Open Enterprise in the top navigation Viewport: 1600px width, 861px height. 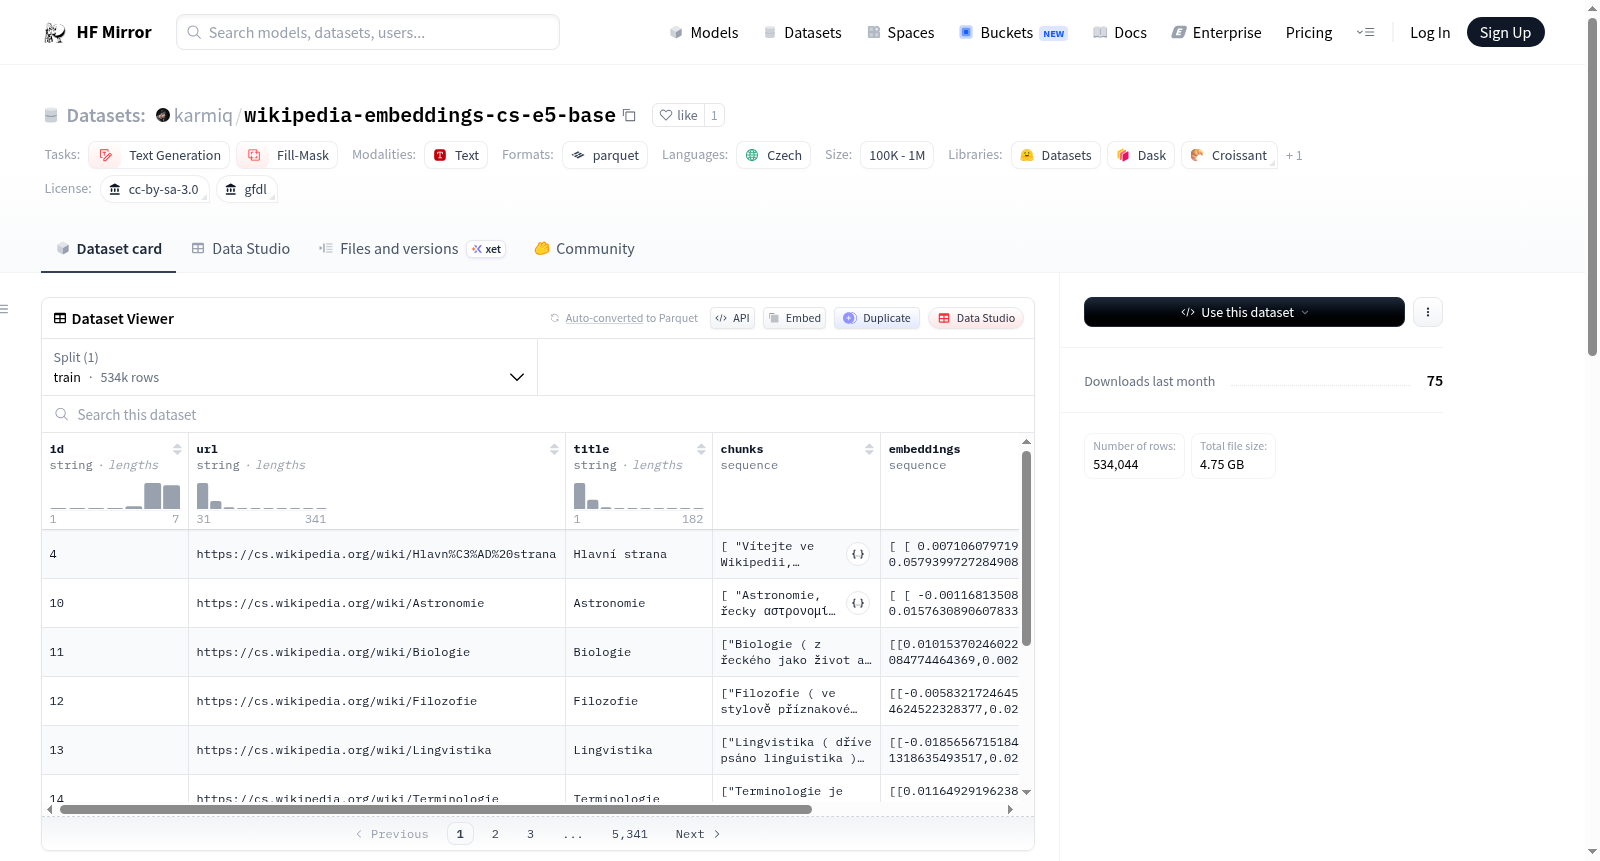(1216, 32)
